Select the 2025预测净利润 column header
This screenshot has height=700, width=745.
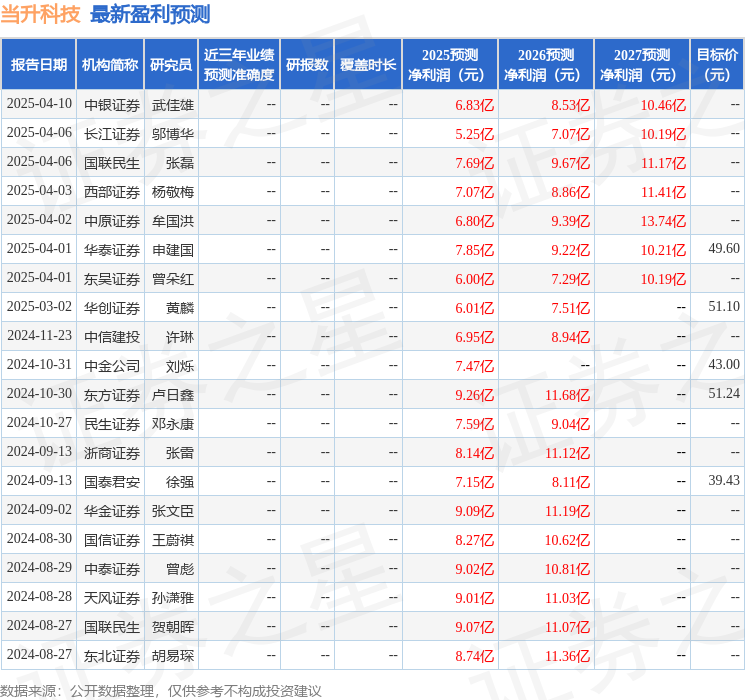pos(450,65)
